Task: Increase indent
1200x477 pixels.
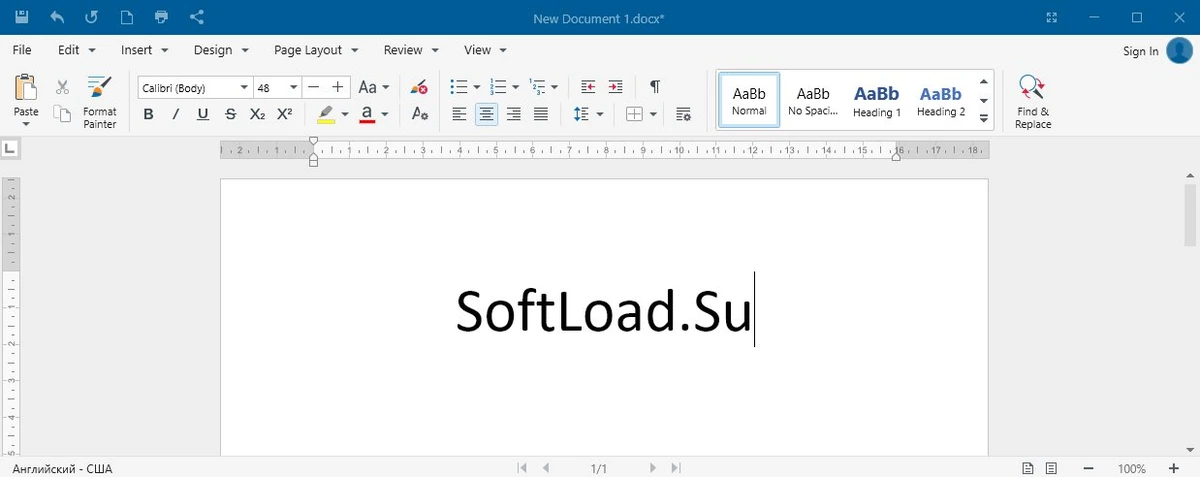Action: point(615,87)
